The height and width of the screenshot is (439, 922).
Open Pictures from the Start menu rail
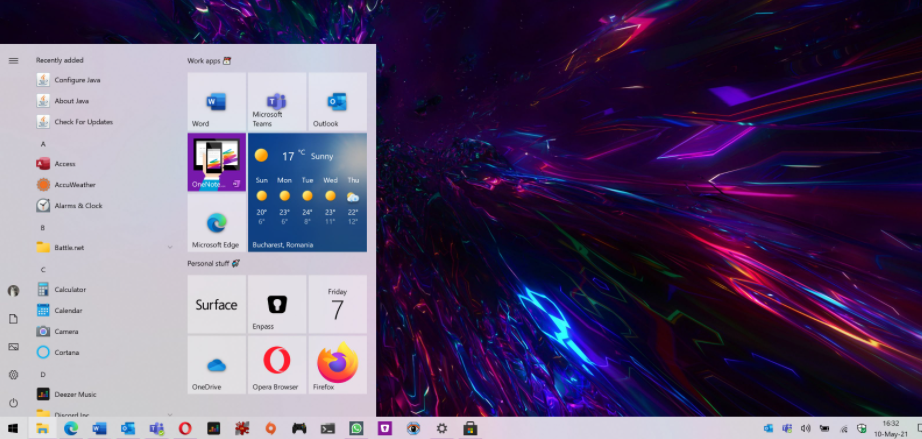click(14, 347)
